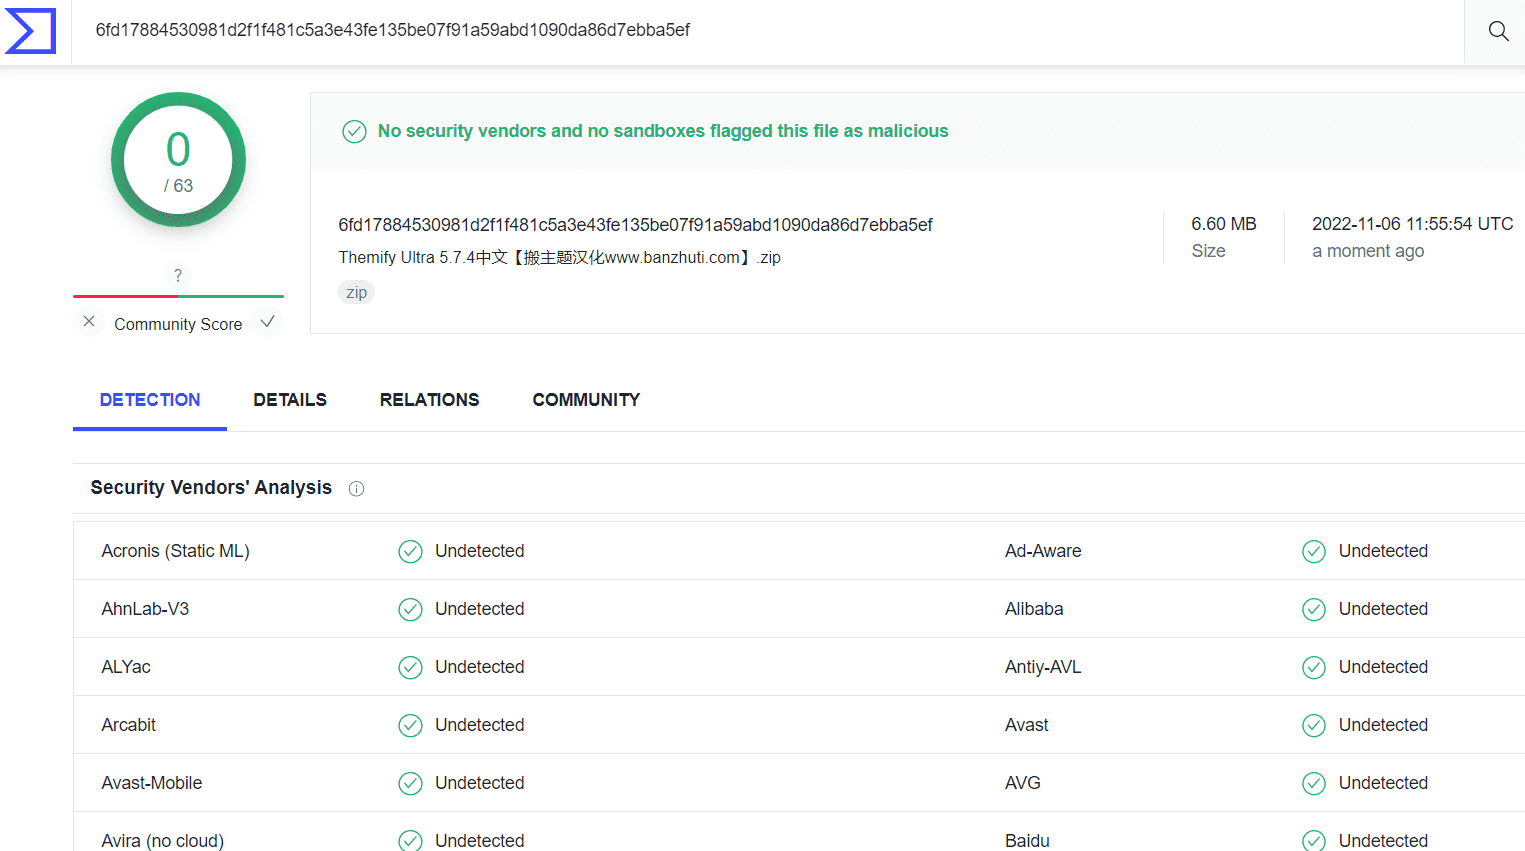
Task: Click the community score question mark
Action: tap(178, 275)
